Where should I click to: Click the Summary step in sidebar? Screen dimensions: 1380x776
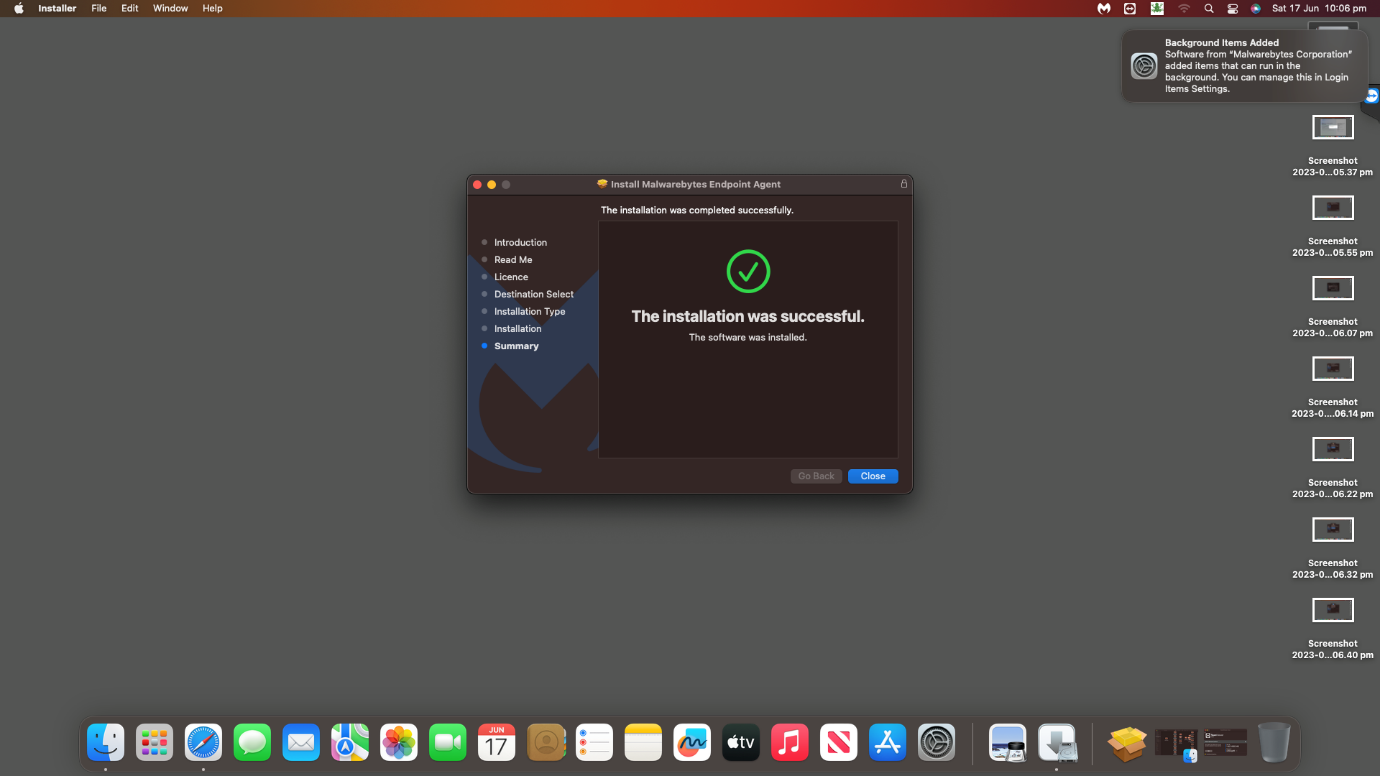tap(516, 346)
